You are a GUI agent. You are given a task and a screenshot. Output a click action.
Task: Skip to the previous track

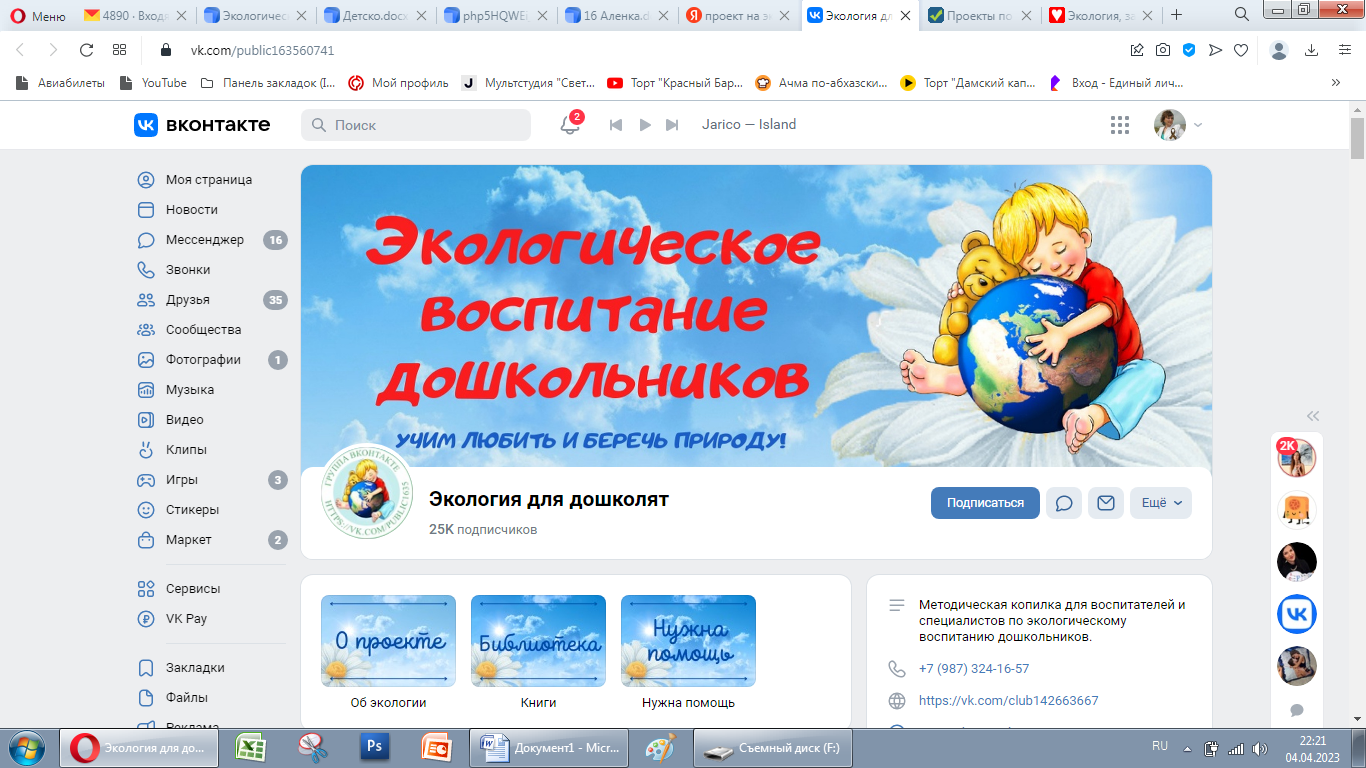coord(617,125)
